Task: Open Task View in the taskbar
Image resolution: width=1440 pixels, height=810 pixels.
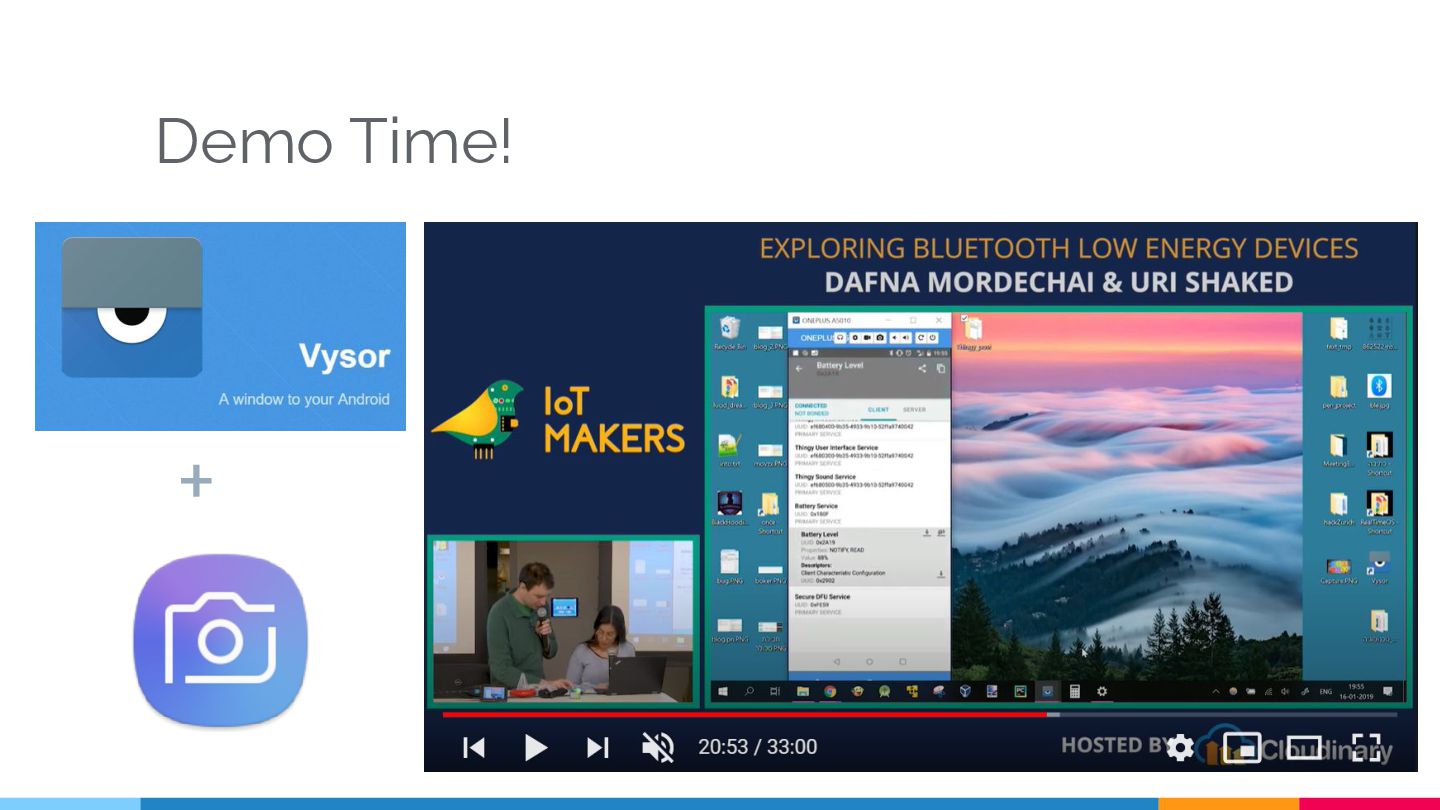Action: tap(775, 691)
